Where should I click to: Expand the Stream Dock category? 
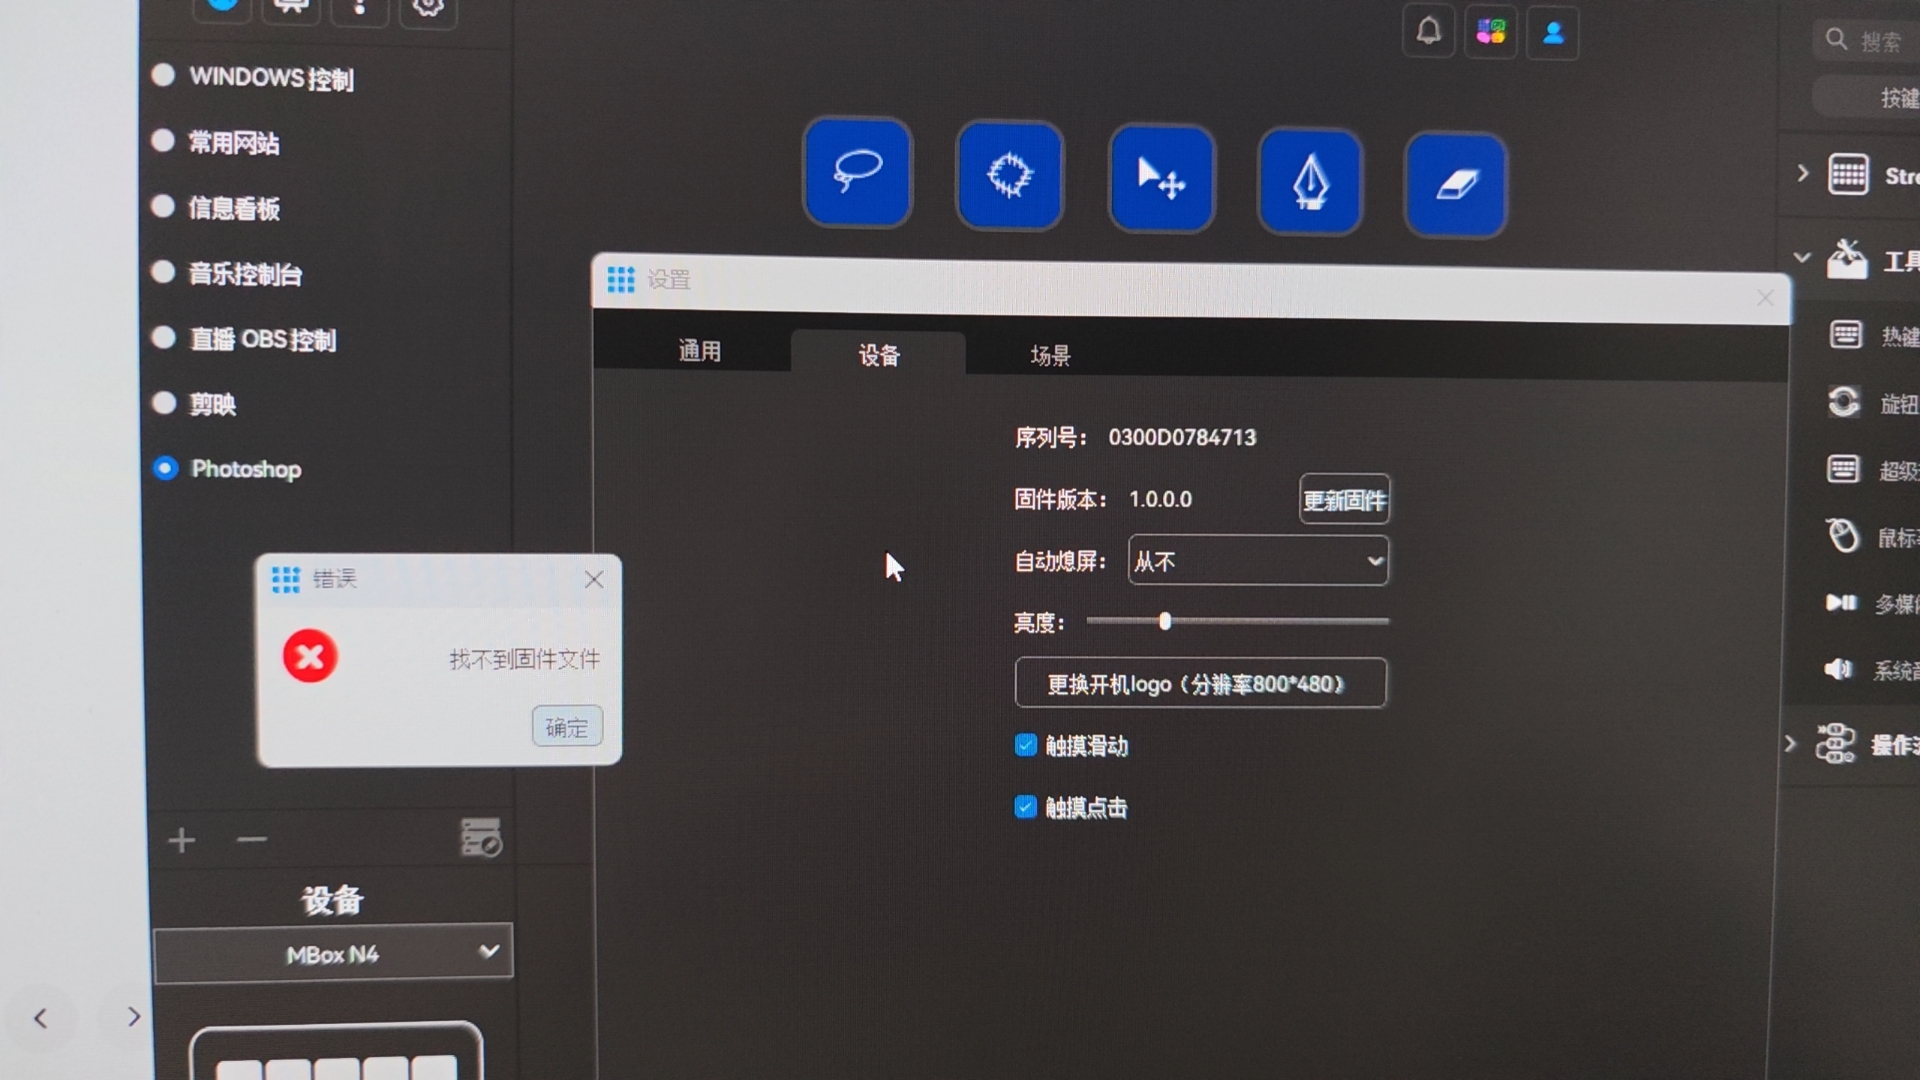point(1803,173)
